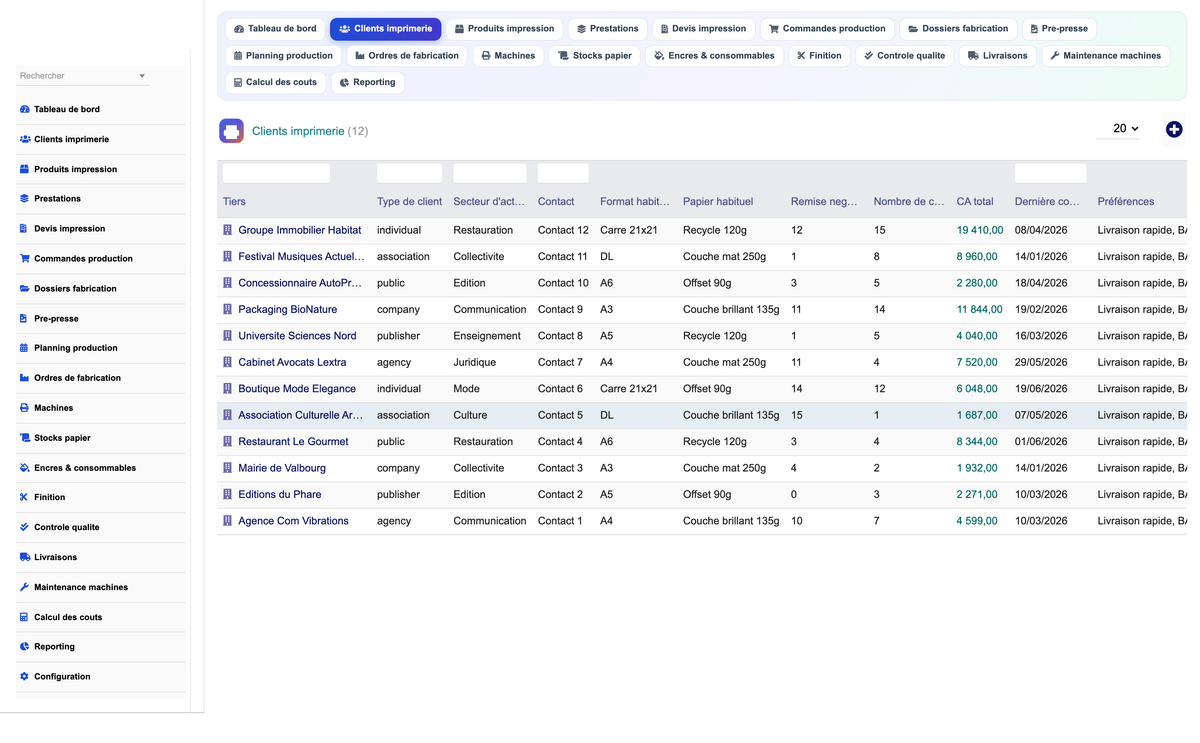Open the Rechercher dropdown in sidebar
1200x743 pixels.
83,76
